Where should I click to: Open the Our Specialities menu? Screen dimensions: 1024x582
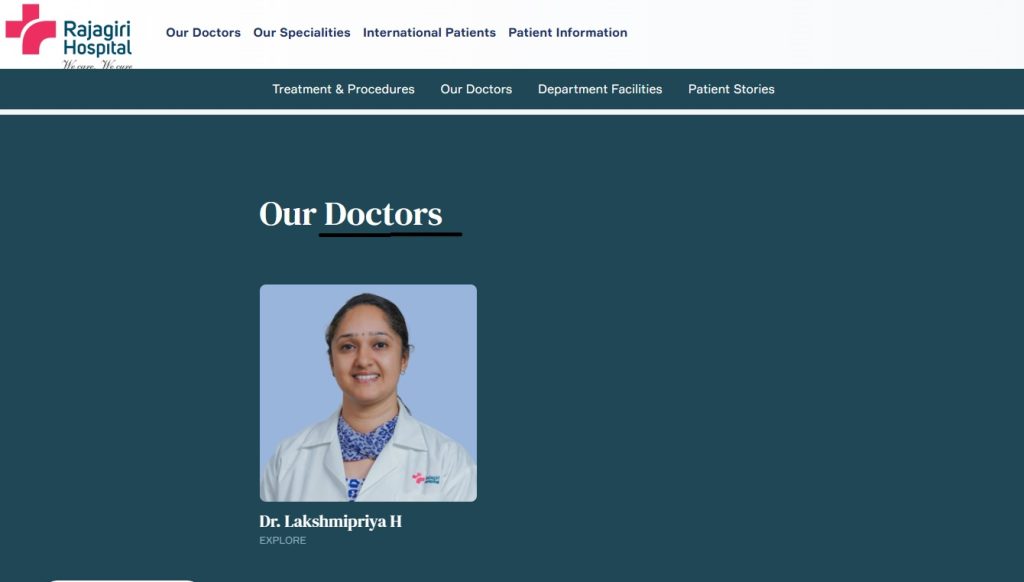[x=302, y=33]
